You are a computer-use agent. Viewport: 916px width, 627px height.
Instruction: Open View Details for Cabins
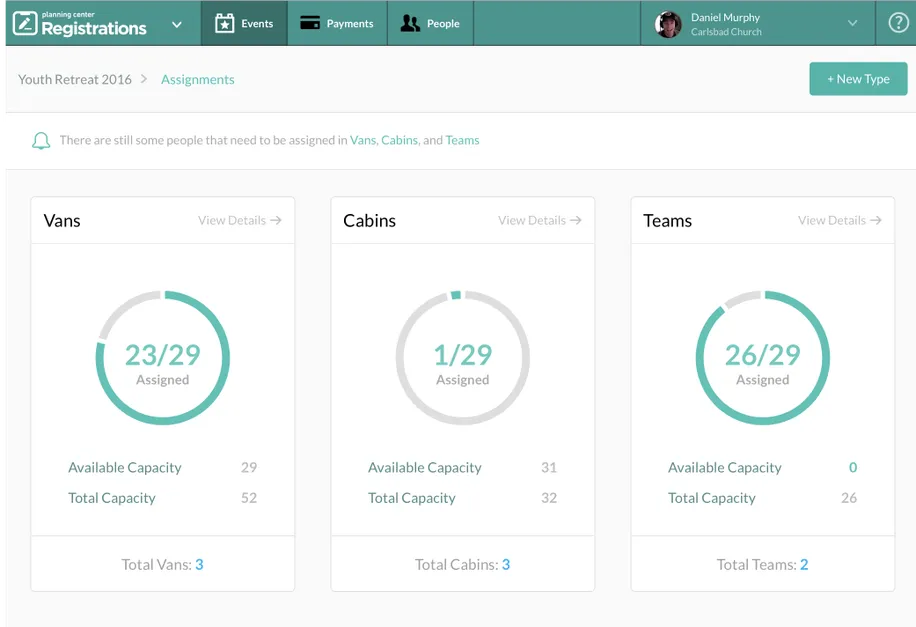pos(539,220)
